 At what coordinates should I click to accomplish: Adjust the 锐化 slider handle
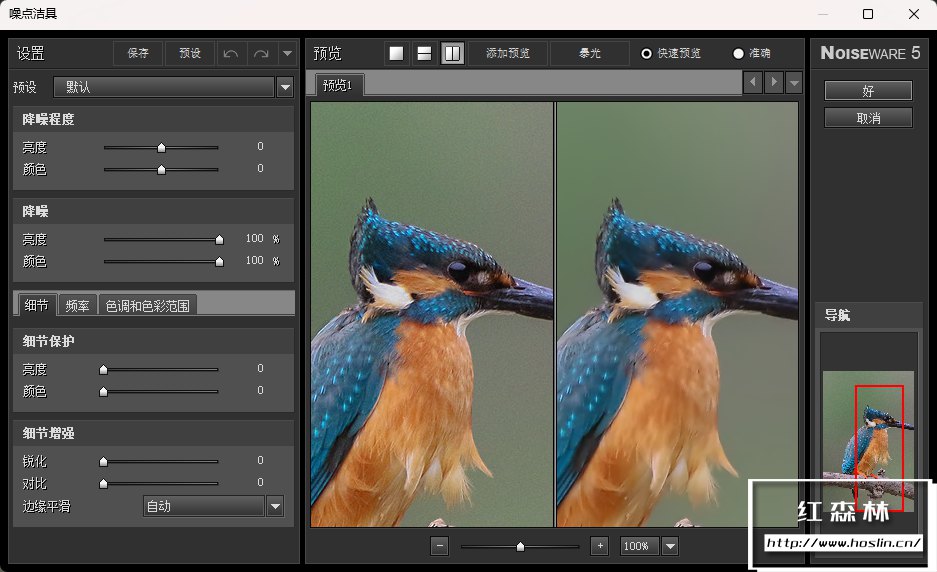[x=103, y=461]
